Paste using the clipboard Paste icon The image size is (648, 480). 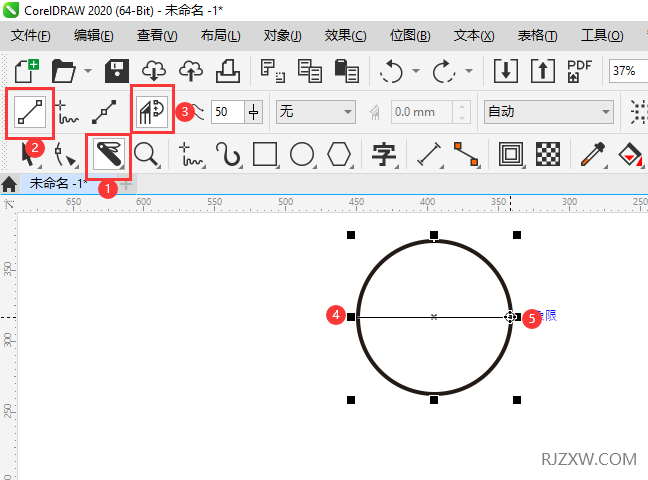[346, 71]
